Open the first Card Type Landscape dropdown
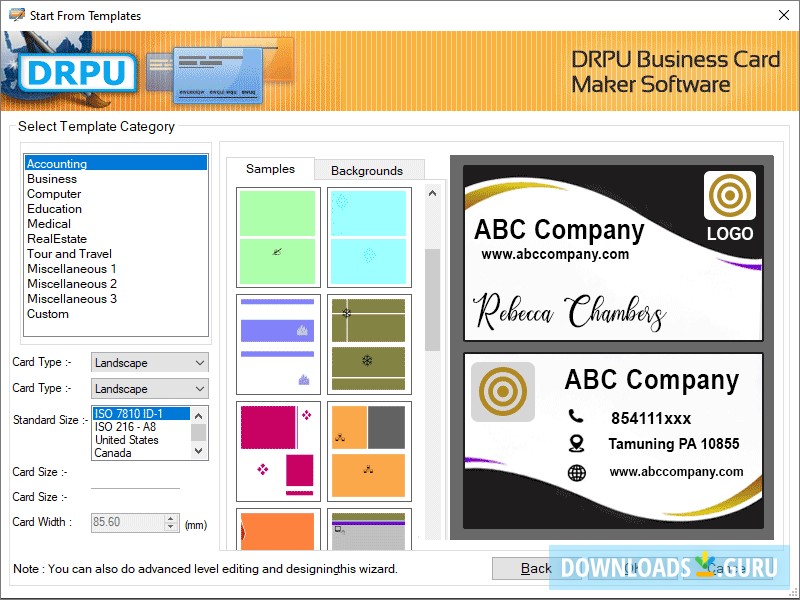The image size is (800, 600). [x=149, y=363]
